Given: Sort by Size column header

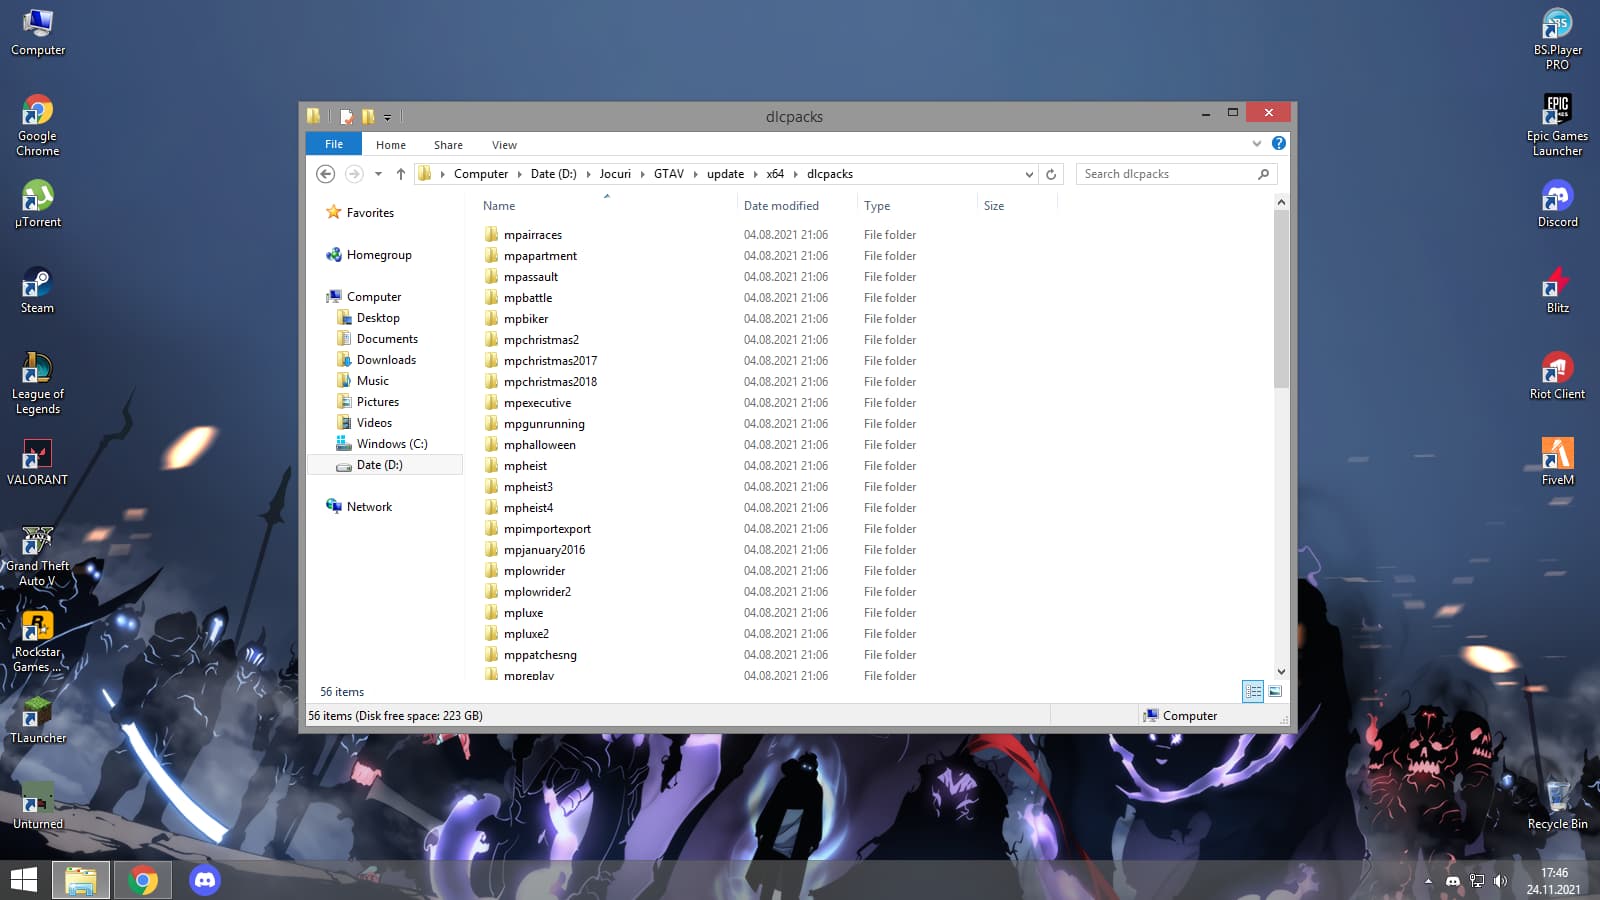Looking at the screenshot, I should tap(1017, 206).
